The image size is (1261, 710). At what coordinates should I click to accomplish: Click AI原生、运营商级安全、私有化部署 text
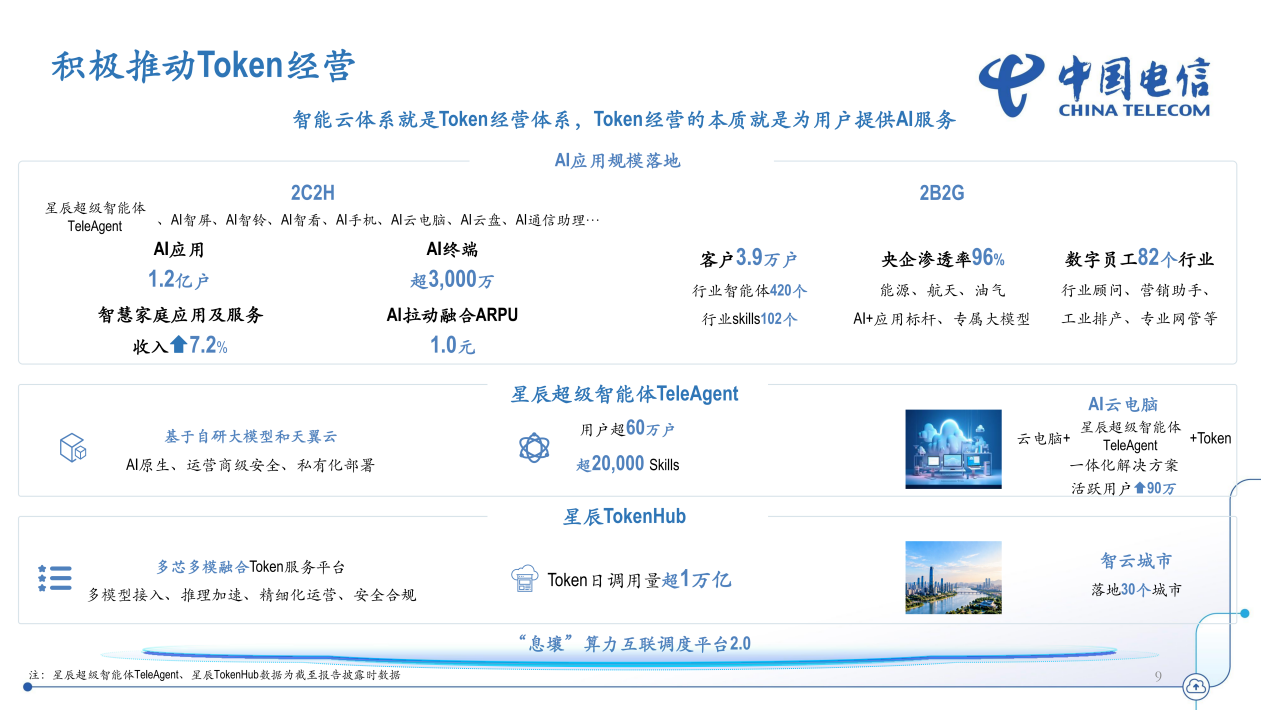(x=250, y=465)
